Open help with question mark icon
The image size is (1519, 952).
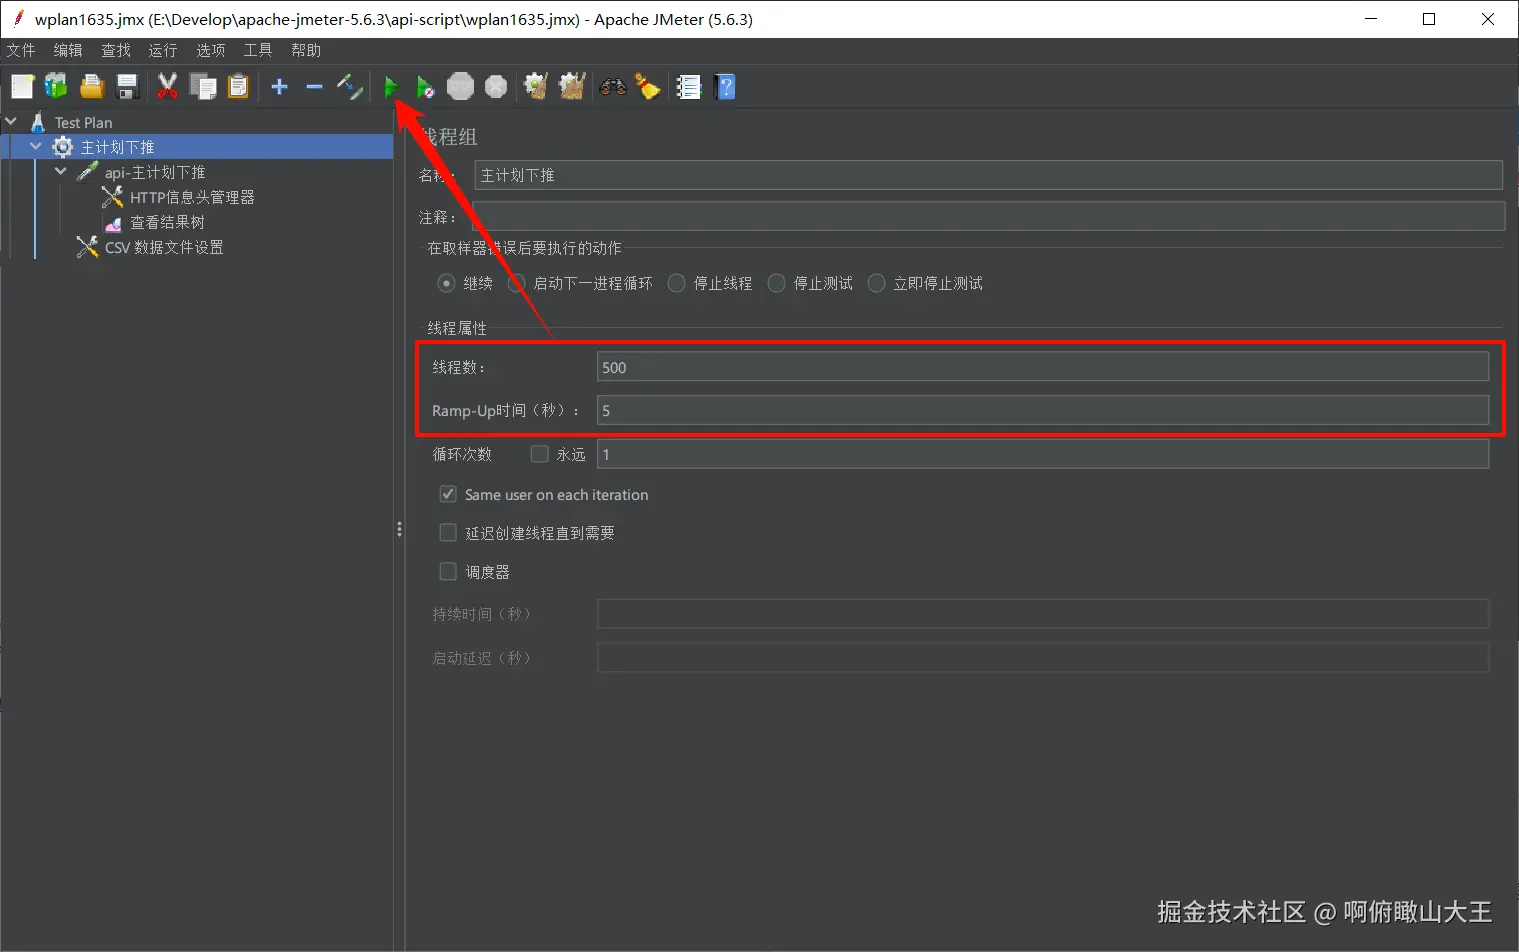[x=726, y=87]
